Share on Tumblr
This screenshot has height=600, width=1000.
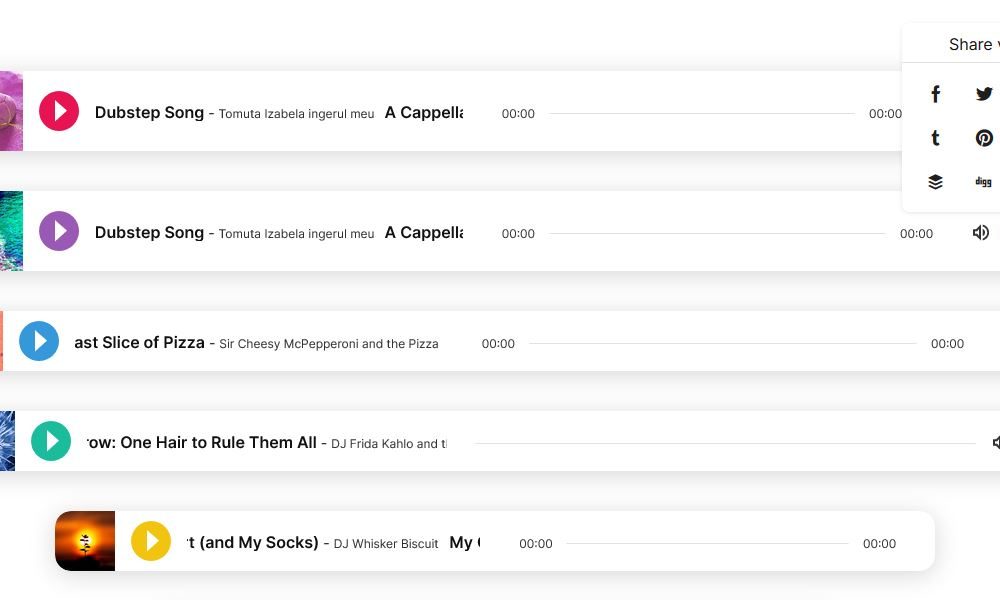pos(935,138)
